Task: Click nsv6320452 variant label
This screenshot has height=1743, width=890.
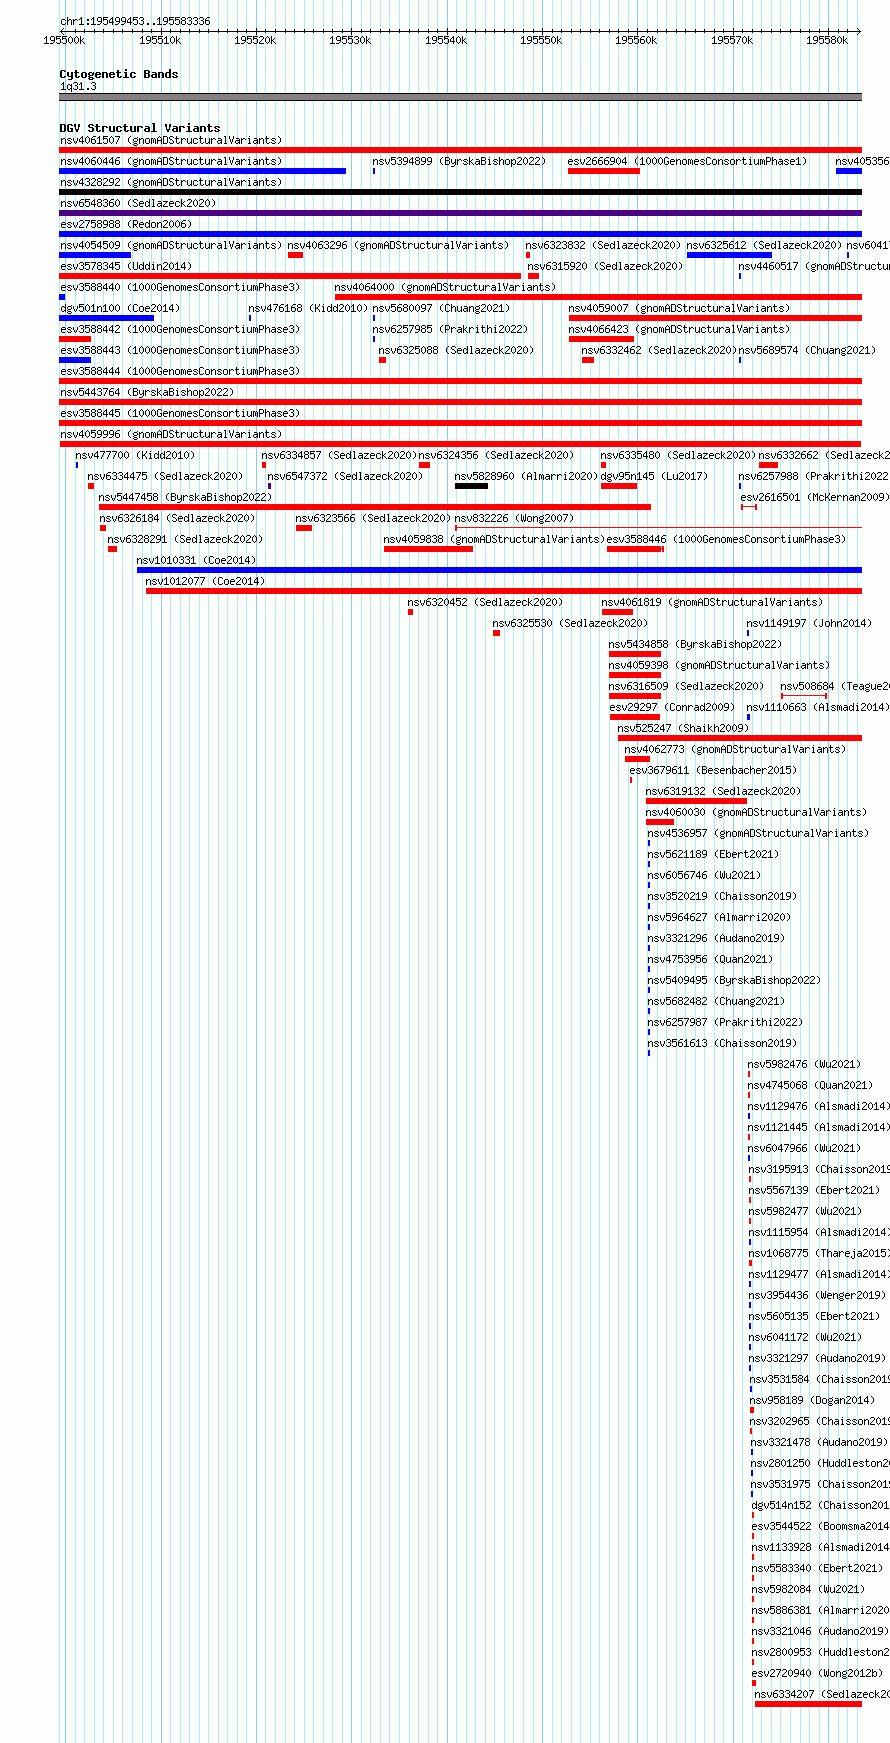Action: (485, 602)
